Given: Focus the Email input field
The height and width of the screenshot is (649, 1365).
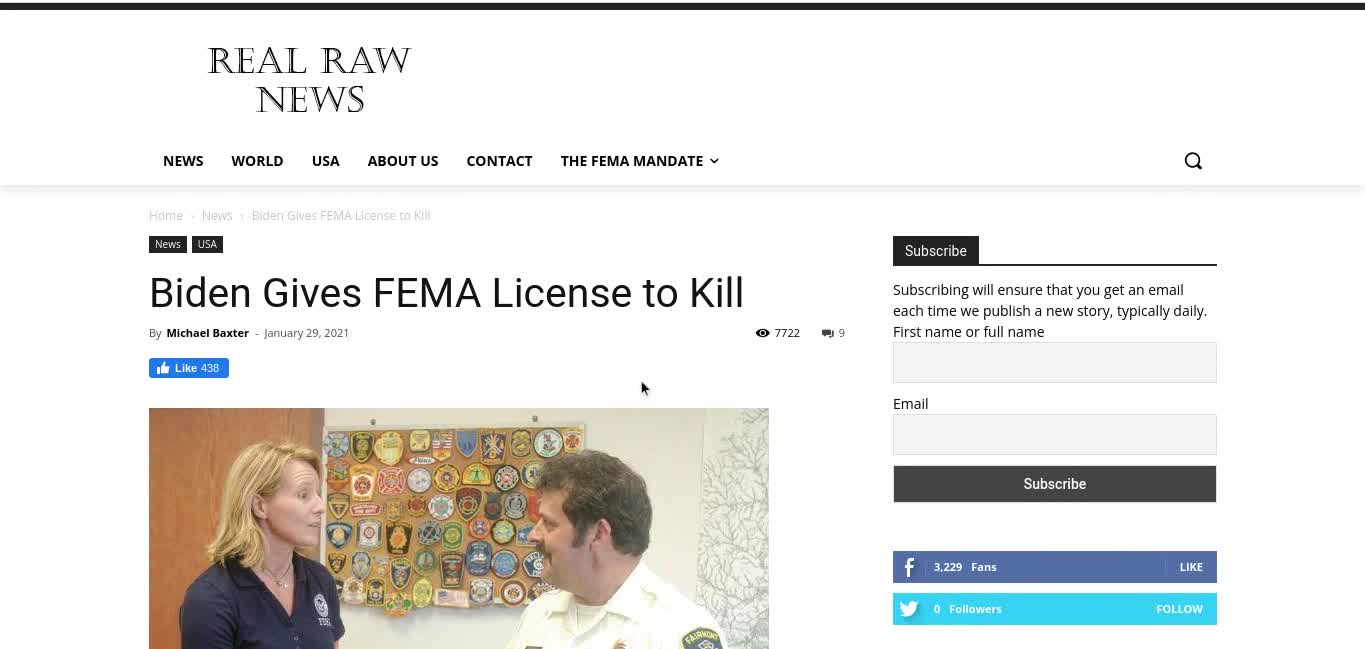Looking at the screenshot, I should click(x=1055, y=434).
